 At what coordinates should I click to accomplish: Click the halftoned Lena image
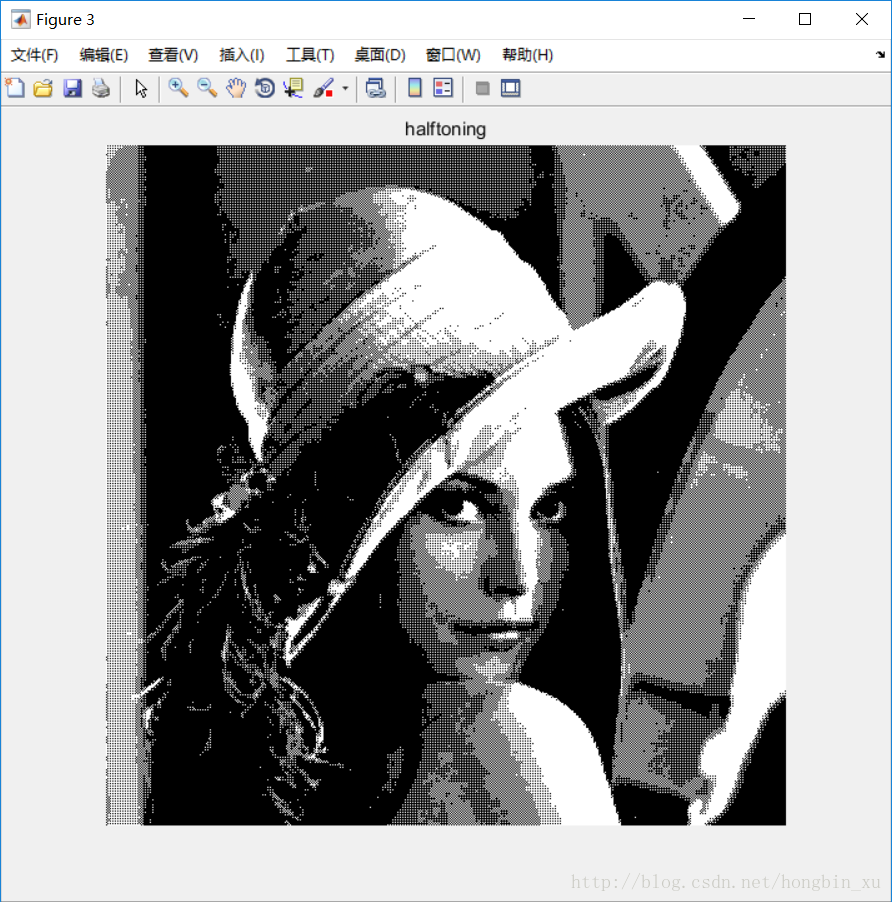click(446, 485)
